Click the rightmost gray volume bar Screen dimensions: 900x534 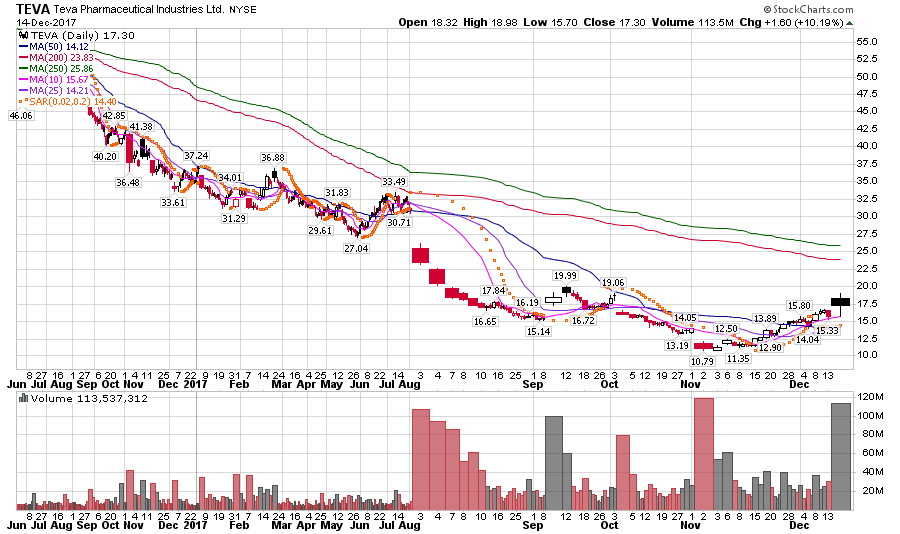pyautogui.click(x=840, y=456)
